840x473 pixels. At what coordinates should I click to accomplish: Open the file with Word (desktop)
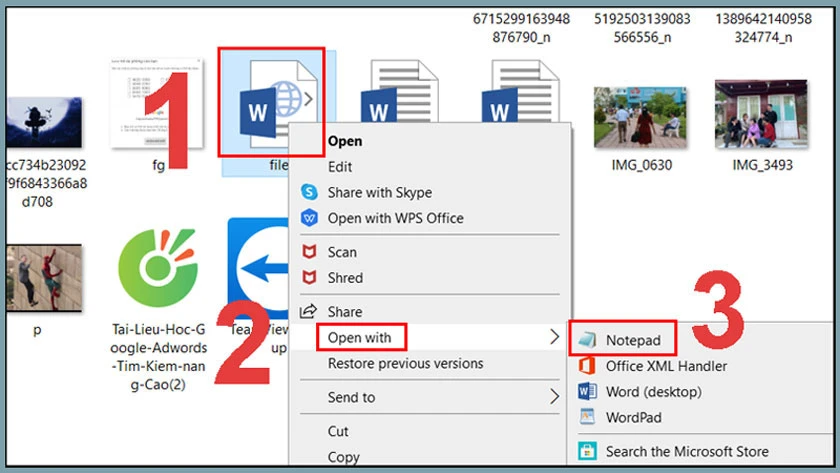click(x=654, y=392)
